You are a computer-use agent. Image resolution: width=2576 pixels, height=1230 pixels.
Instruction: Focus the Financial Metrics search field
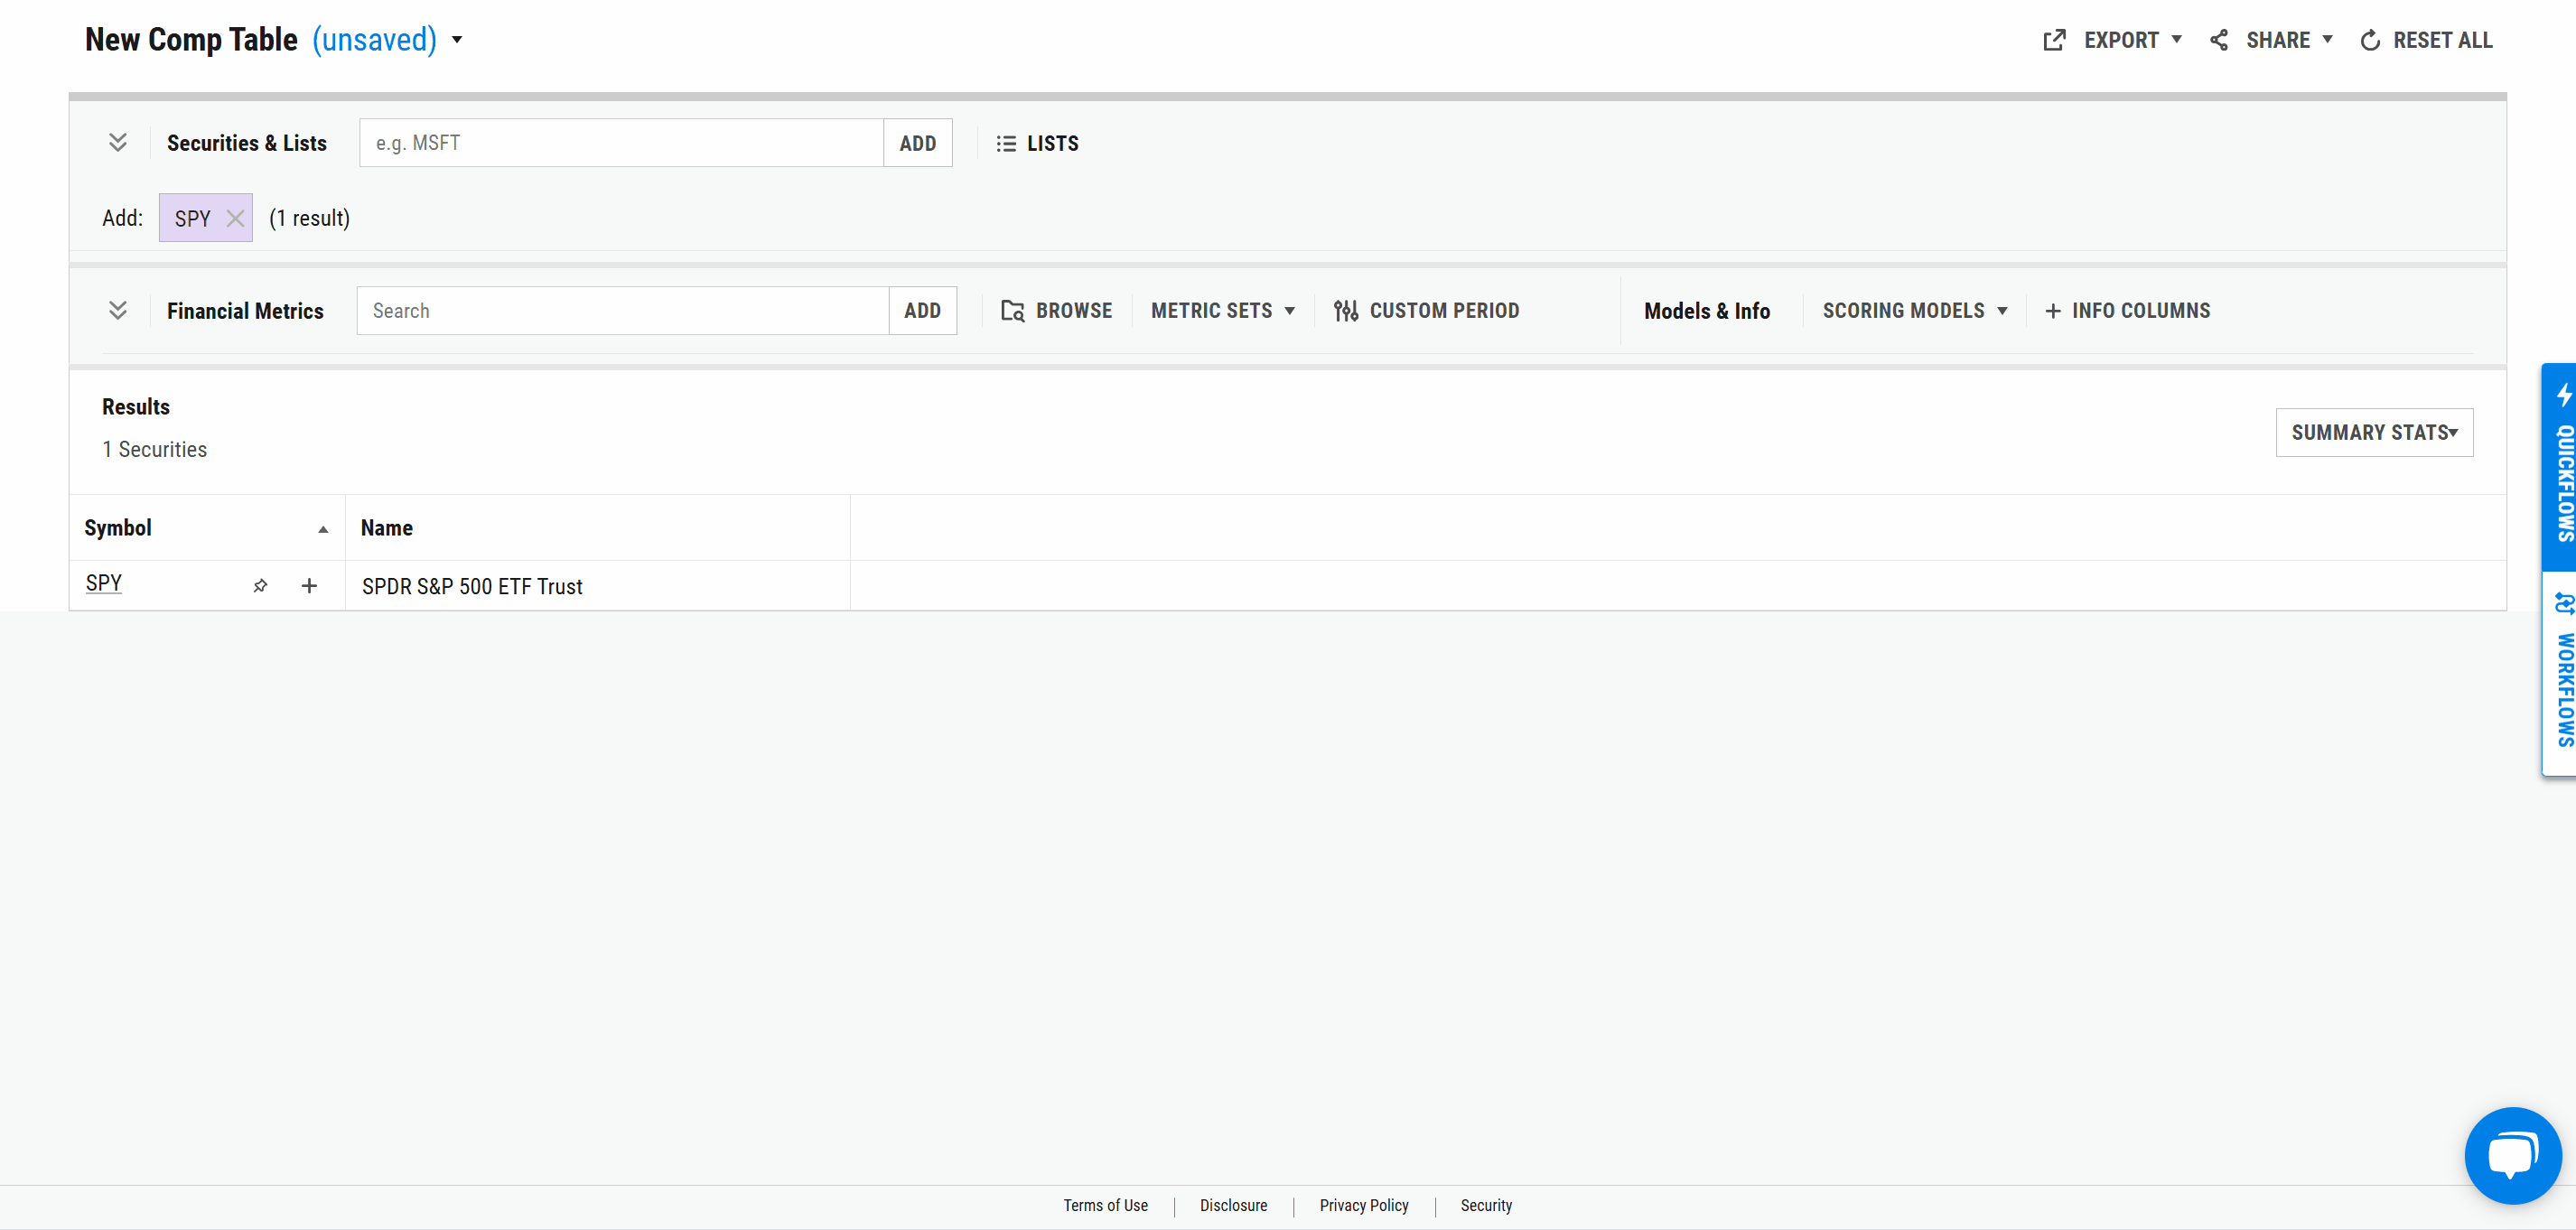point(622,311)
